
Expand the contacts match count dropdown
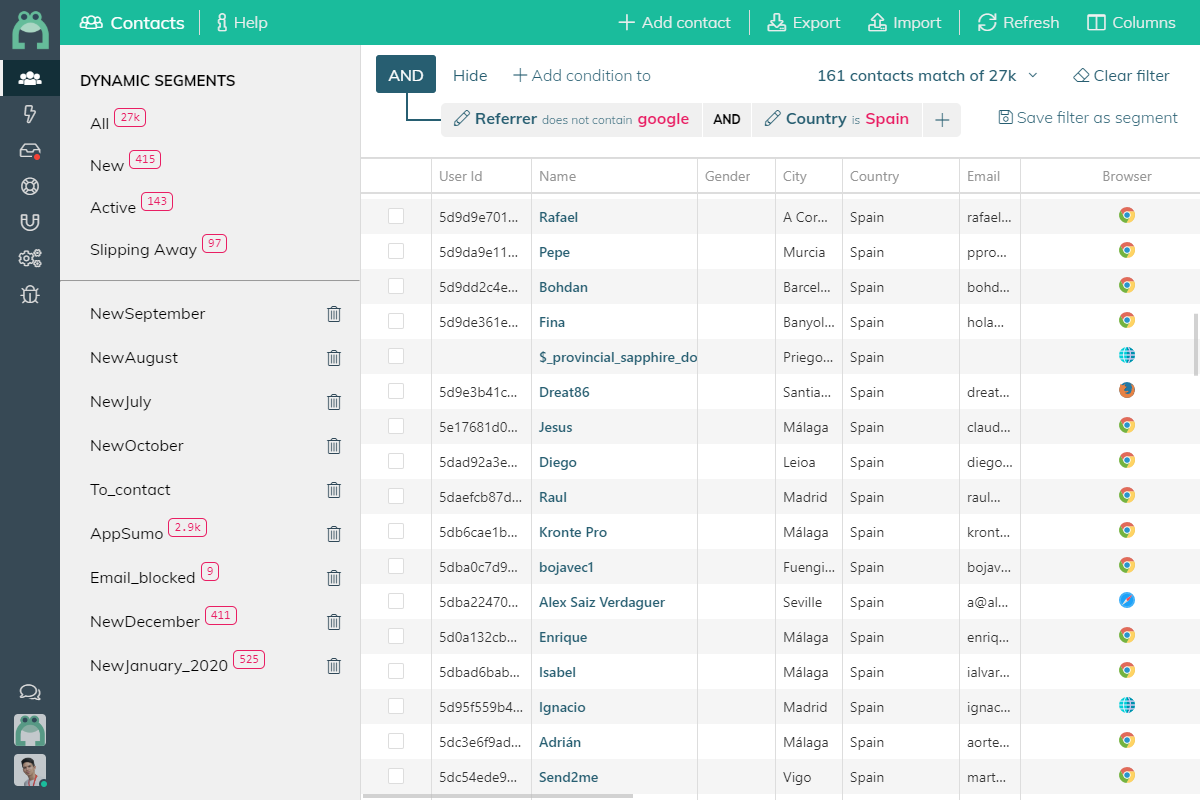point(1033,76)
